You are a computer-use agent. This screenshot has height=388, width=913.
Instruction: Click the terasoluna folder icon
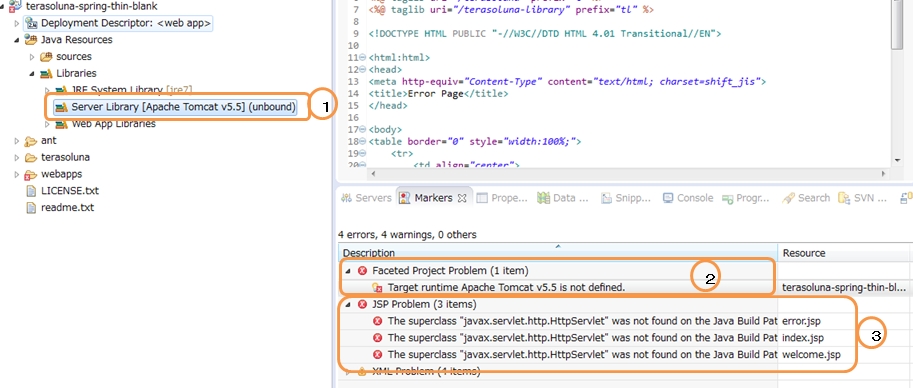click(31, 158)
